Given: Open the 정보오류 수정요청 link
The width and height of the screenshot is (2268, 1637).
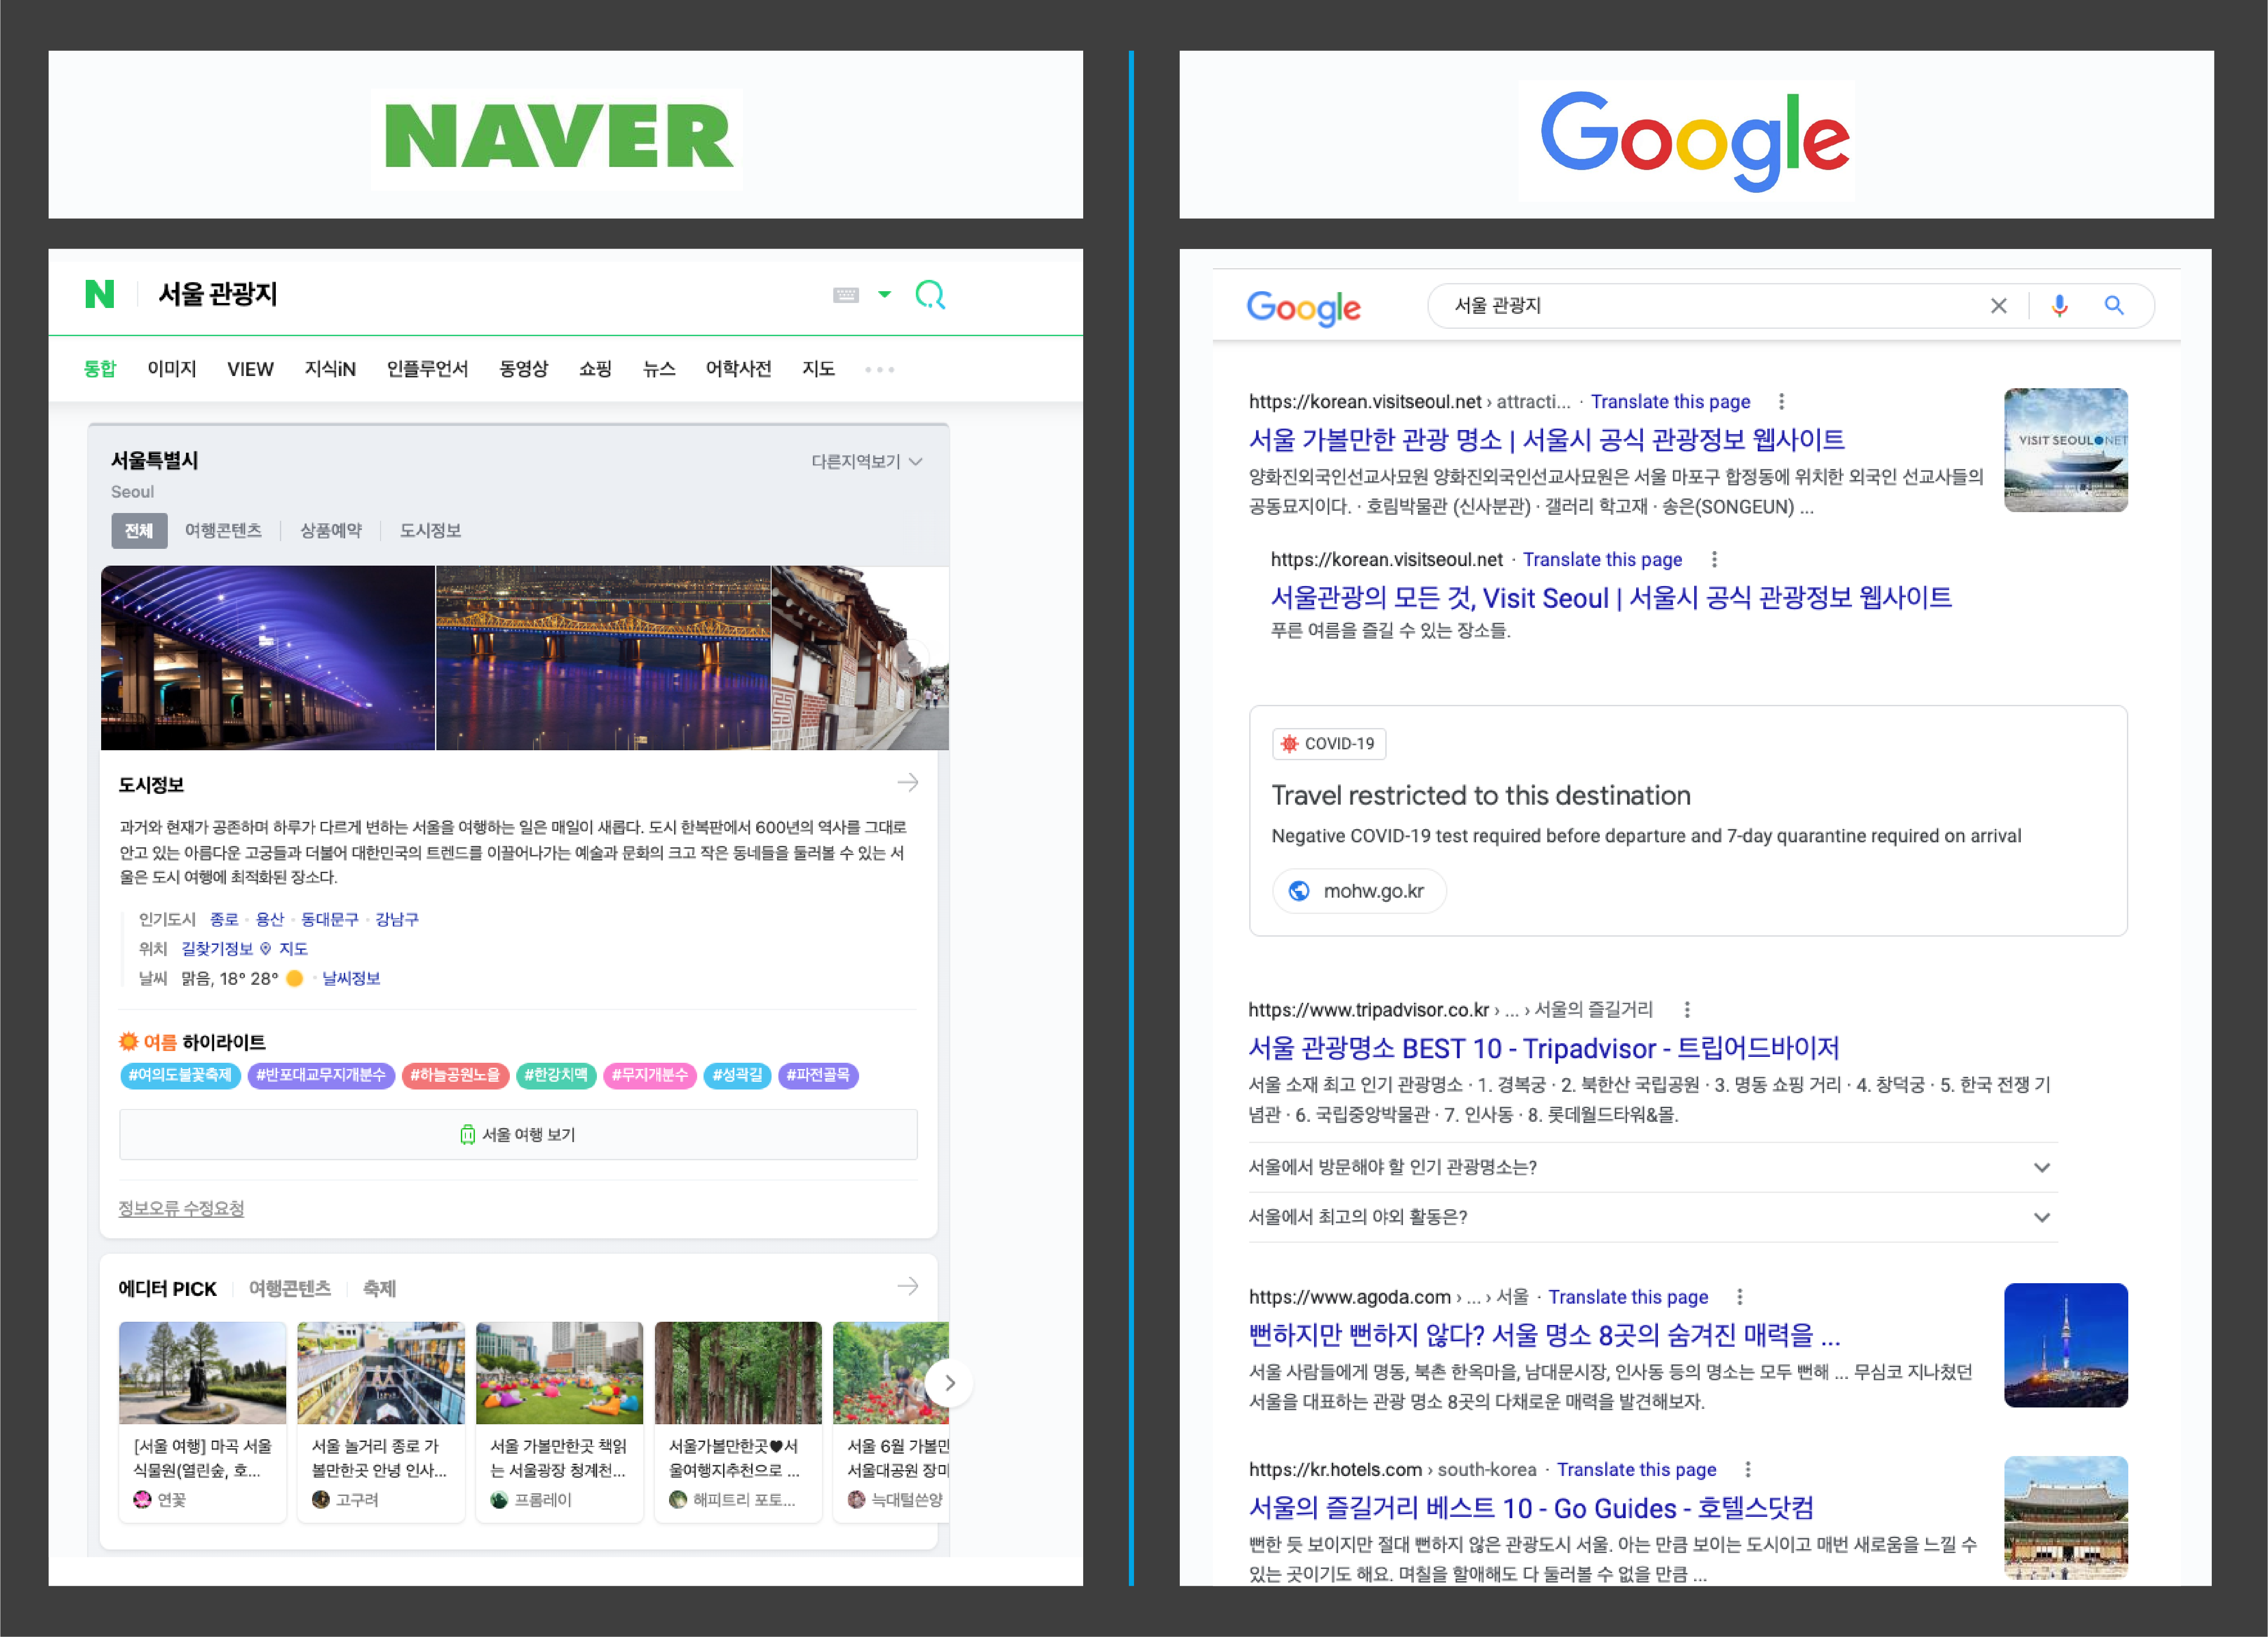Looking at the screenshot, I should 181,1208.
